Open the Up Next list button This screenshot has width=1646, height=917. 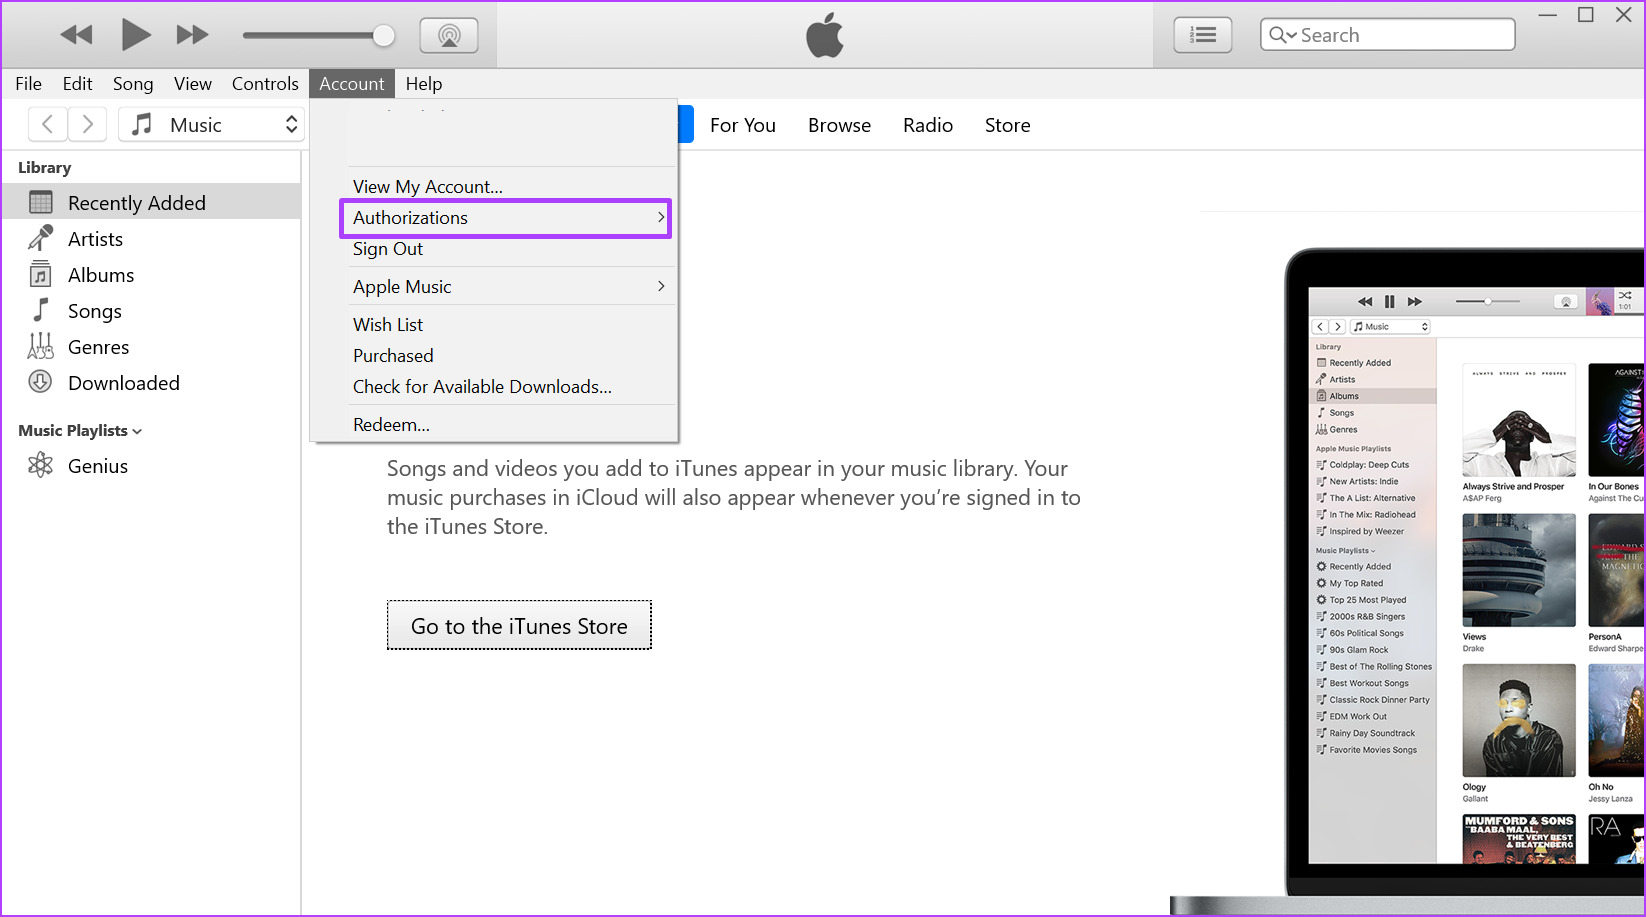click(x=1202, y=35)
